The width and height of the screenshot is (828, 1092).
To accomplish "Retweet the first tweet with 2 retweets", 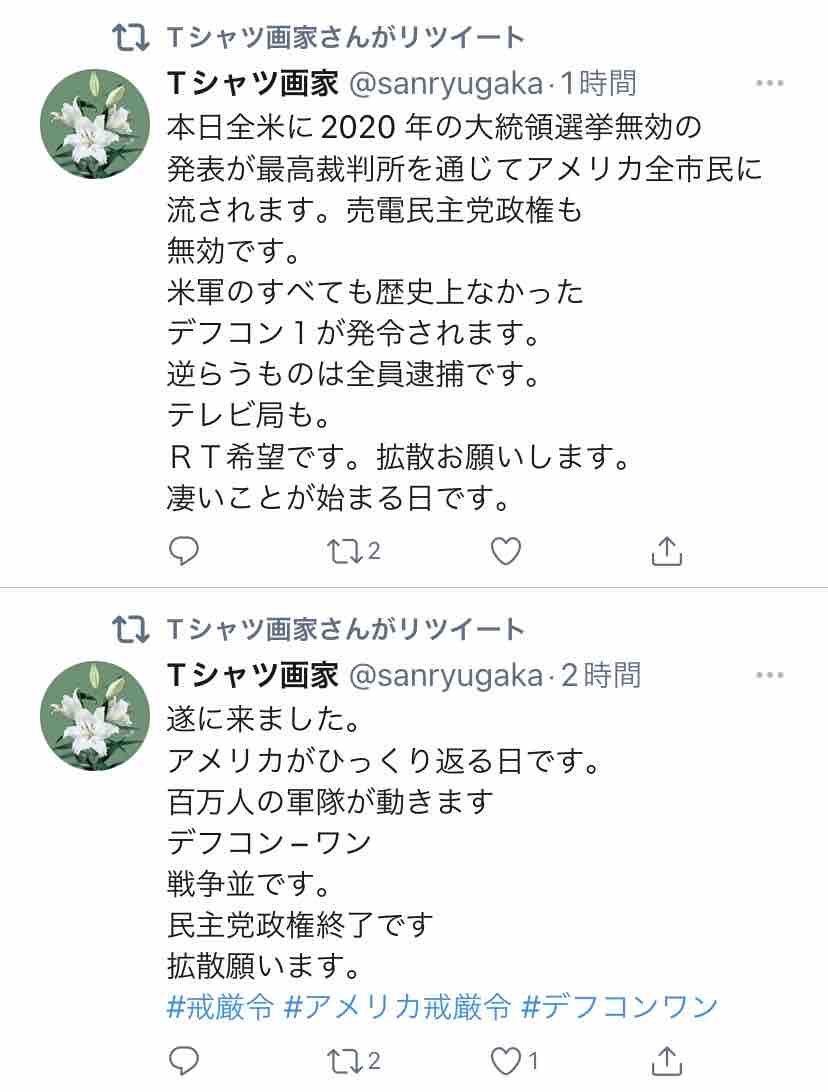I will [x=345, y=550].
